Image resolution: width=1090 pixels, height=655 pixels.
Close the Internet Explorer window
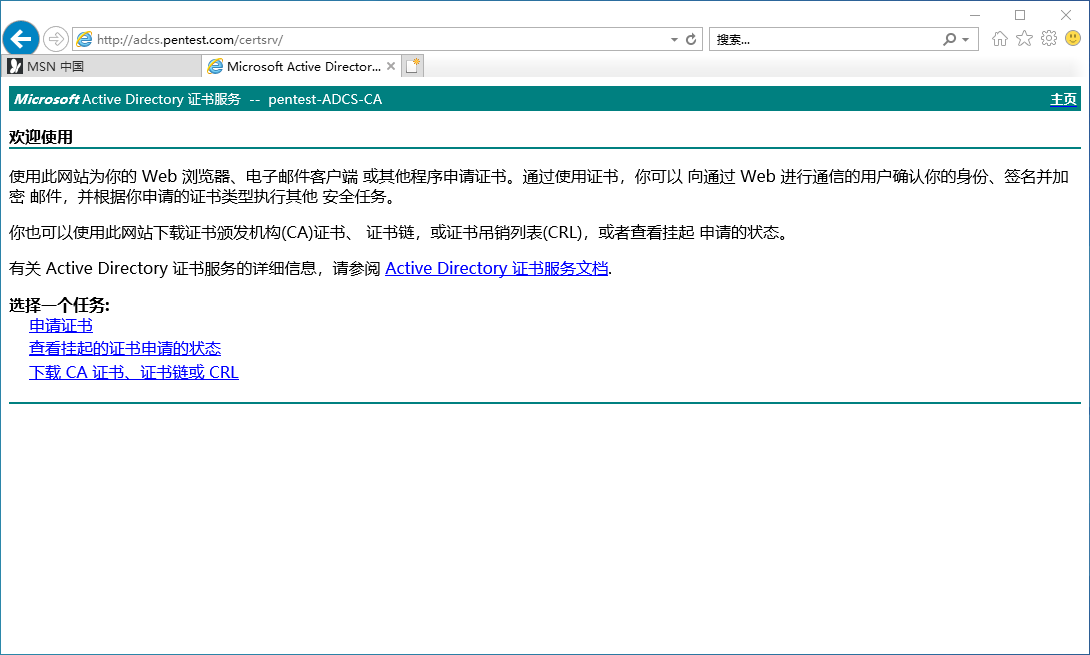coord(1066,15)
